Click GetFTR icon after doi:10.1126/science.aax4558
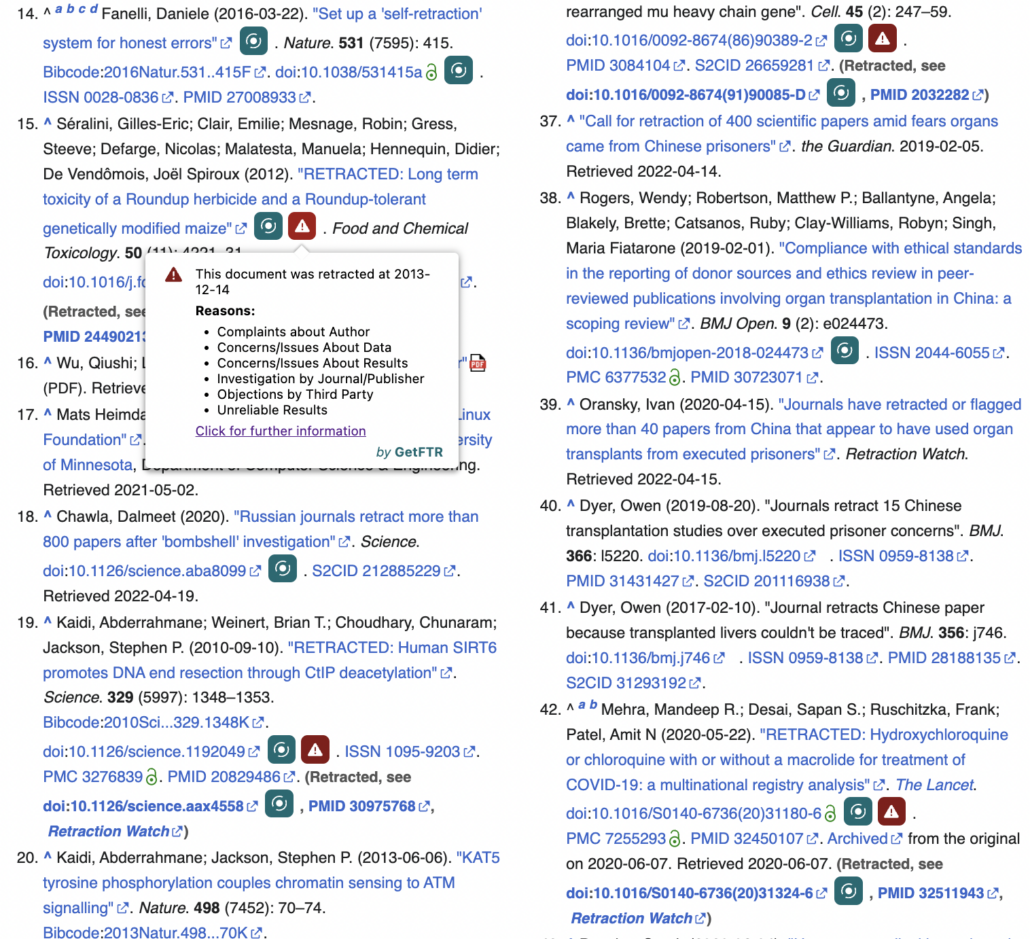 (x=279, y=804)
